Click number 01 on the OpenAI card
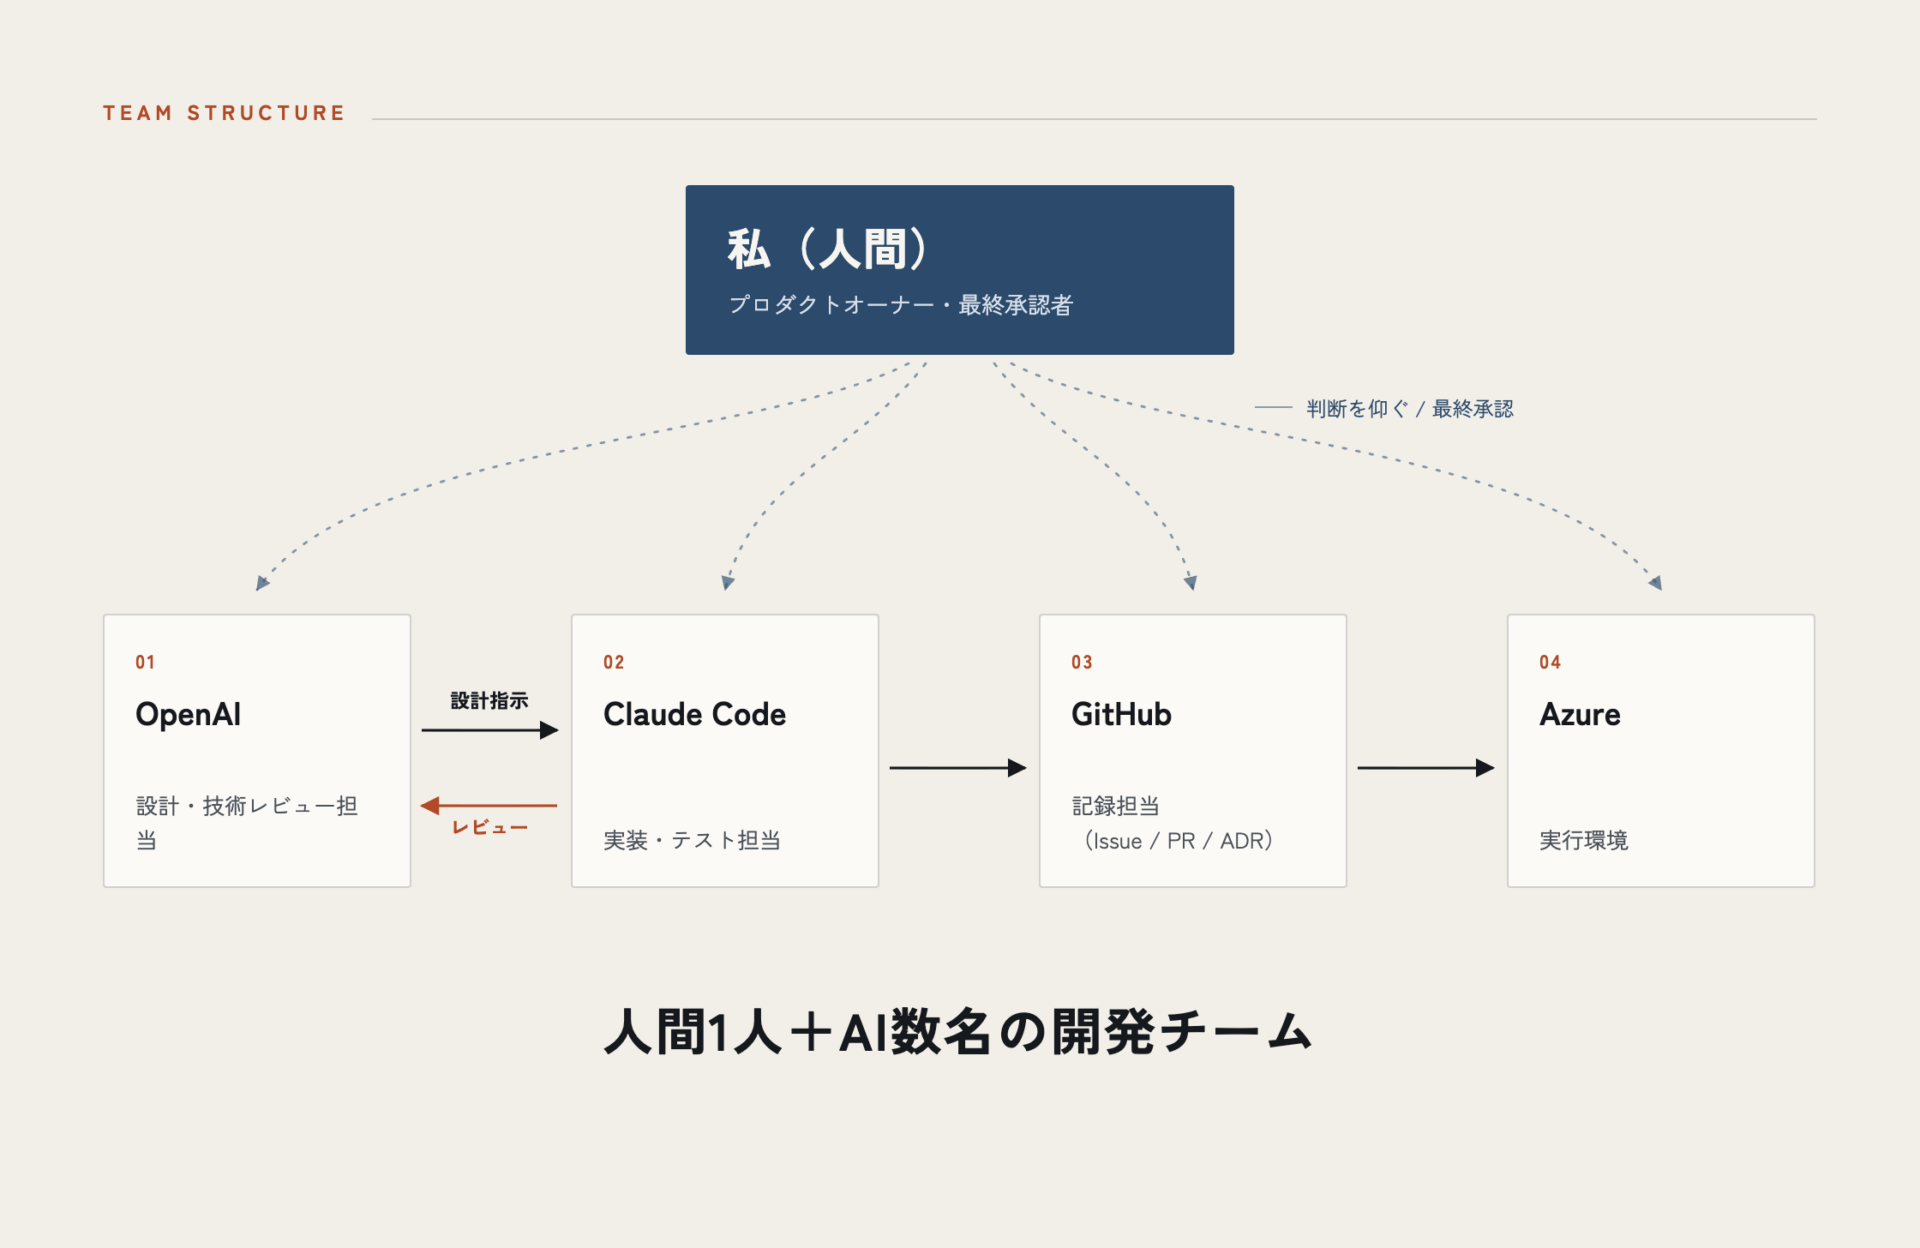 tap(145, 662)
